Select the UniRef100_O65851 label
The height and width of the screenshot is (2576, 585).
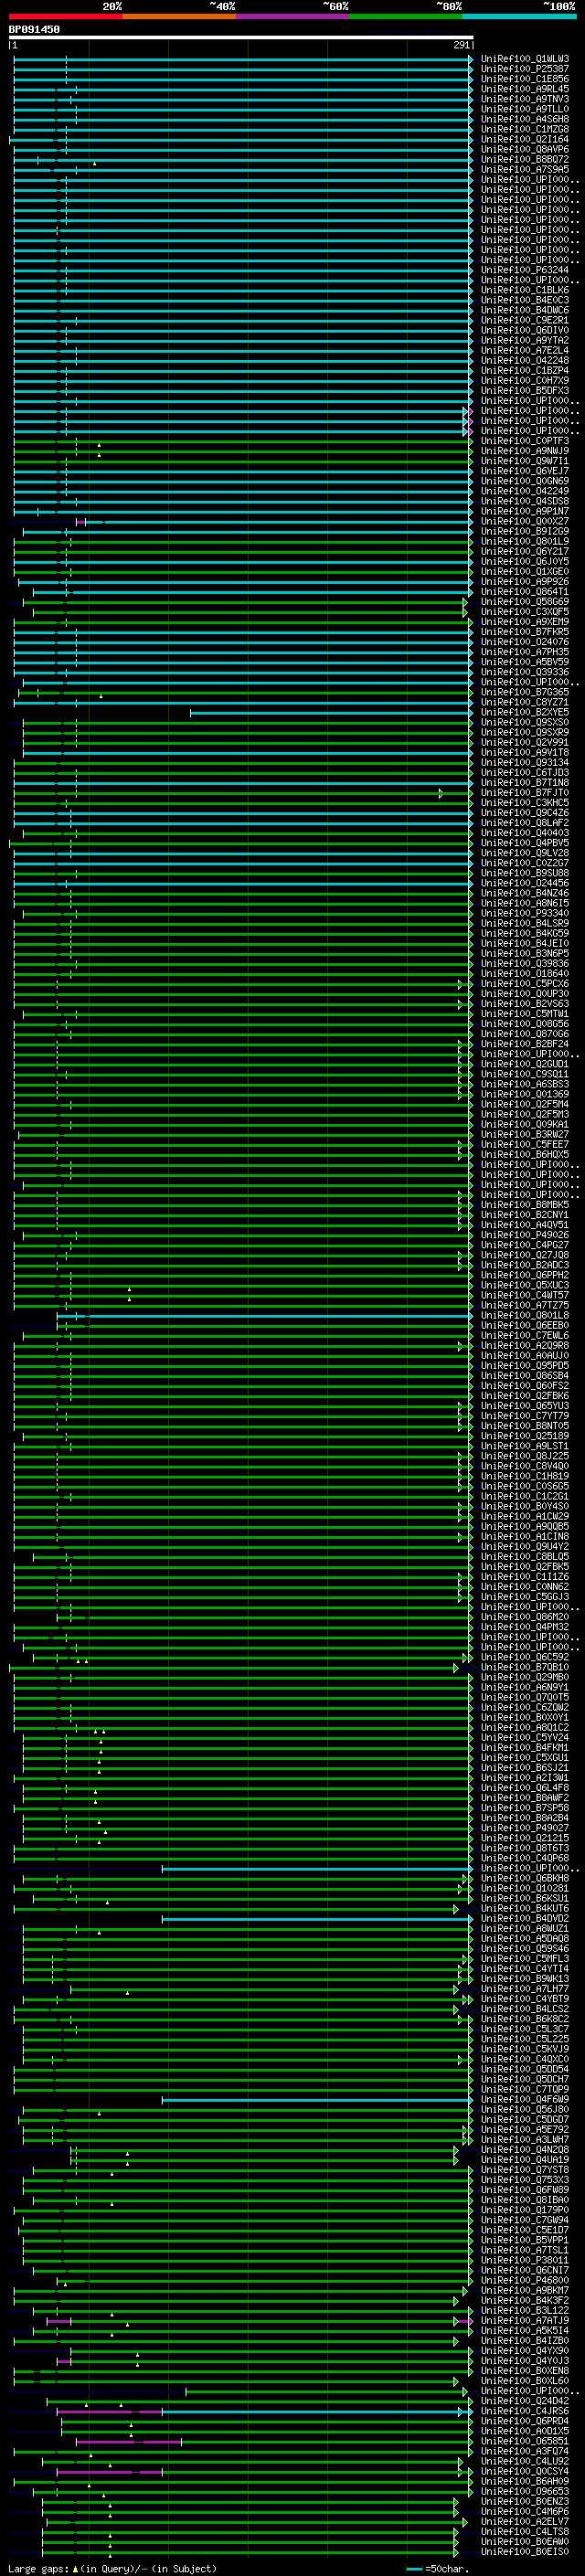click(x=525, y=2441)
